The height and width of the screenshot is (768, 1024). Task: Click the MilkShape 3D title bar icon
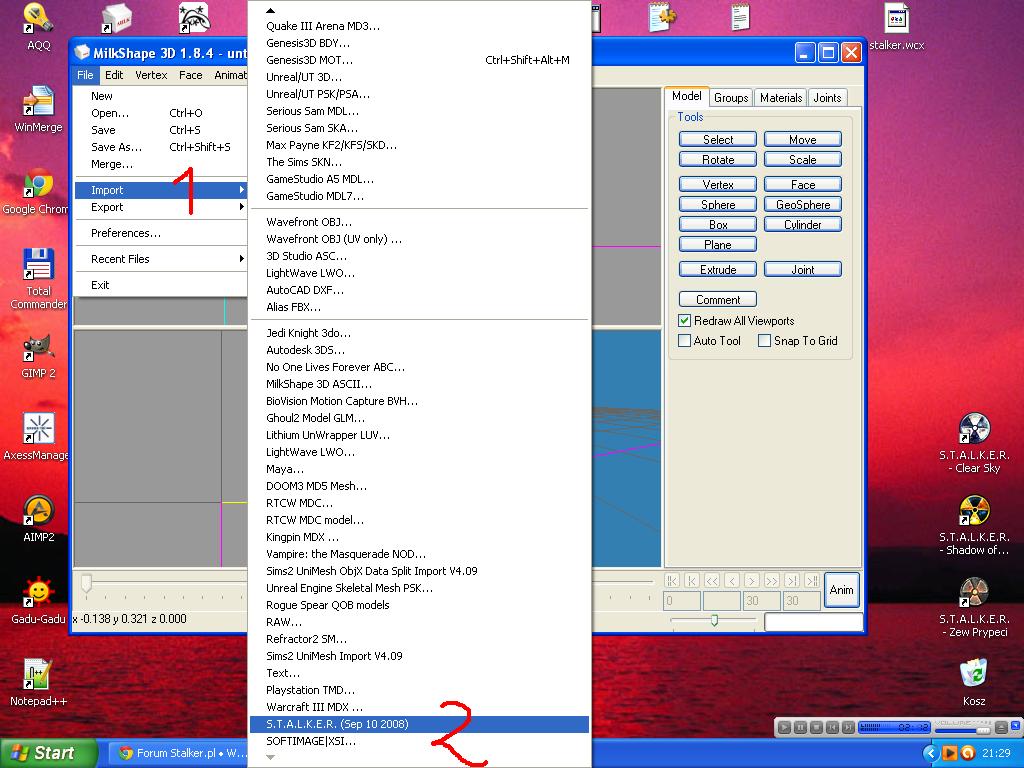coord(82,52)
